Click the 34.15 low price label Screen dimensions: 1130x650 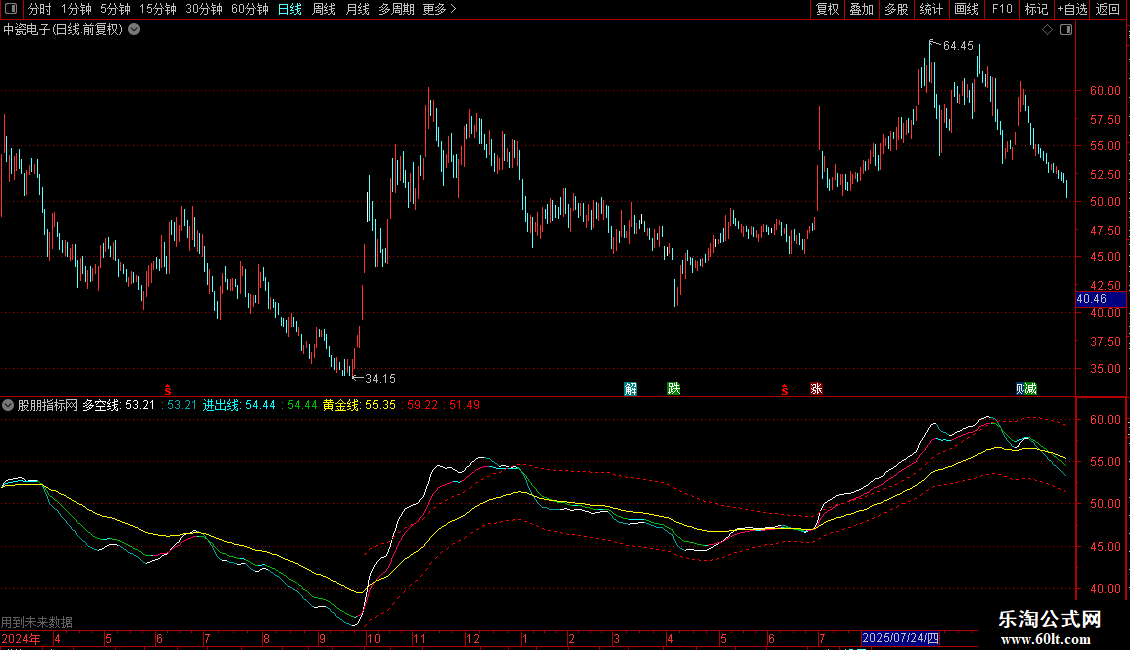(381, 379)
